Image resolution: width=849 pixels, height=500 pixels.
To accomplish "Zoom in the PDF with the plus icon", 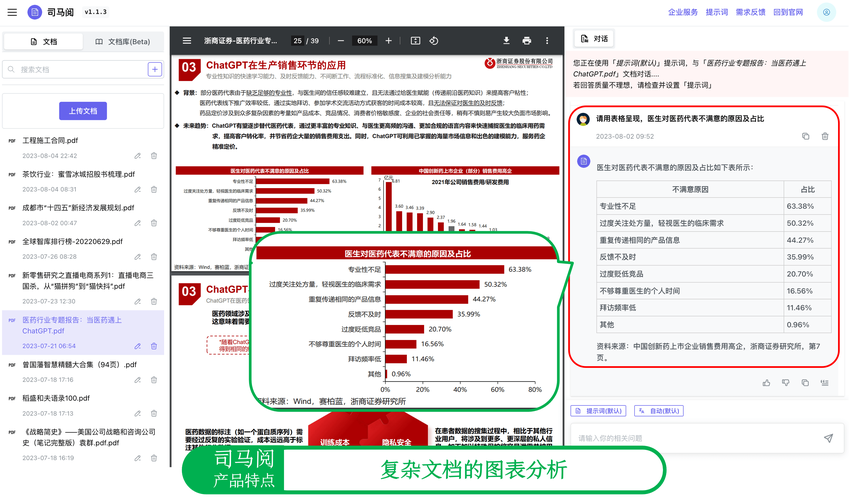I will 388,41.
